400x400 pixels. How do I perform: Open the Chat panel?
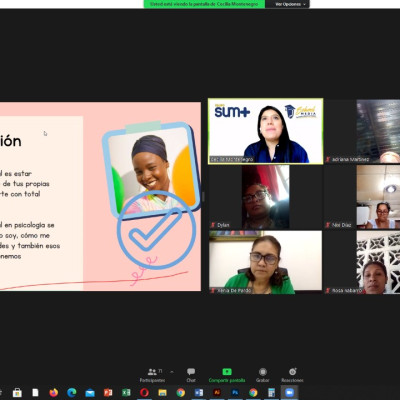coord(191,375)
